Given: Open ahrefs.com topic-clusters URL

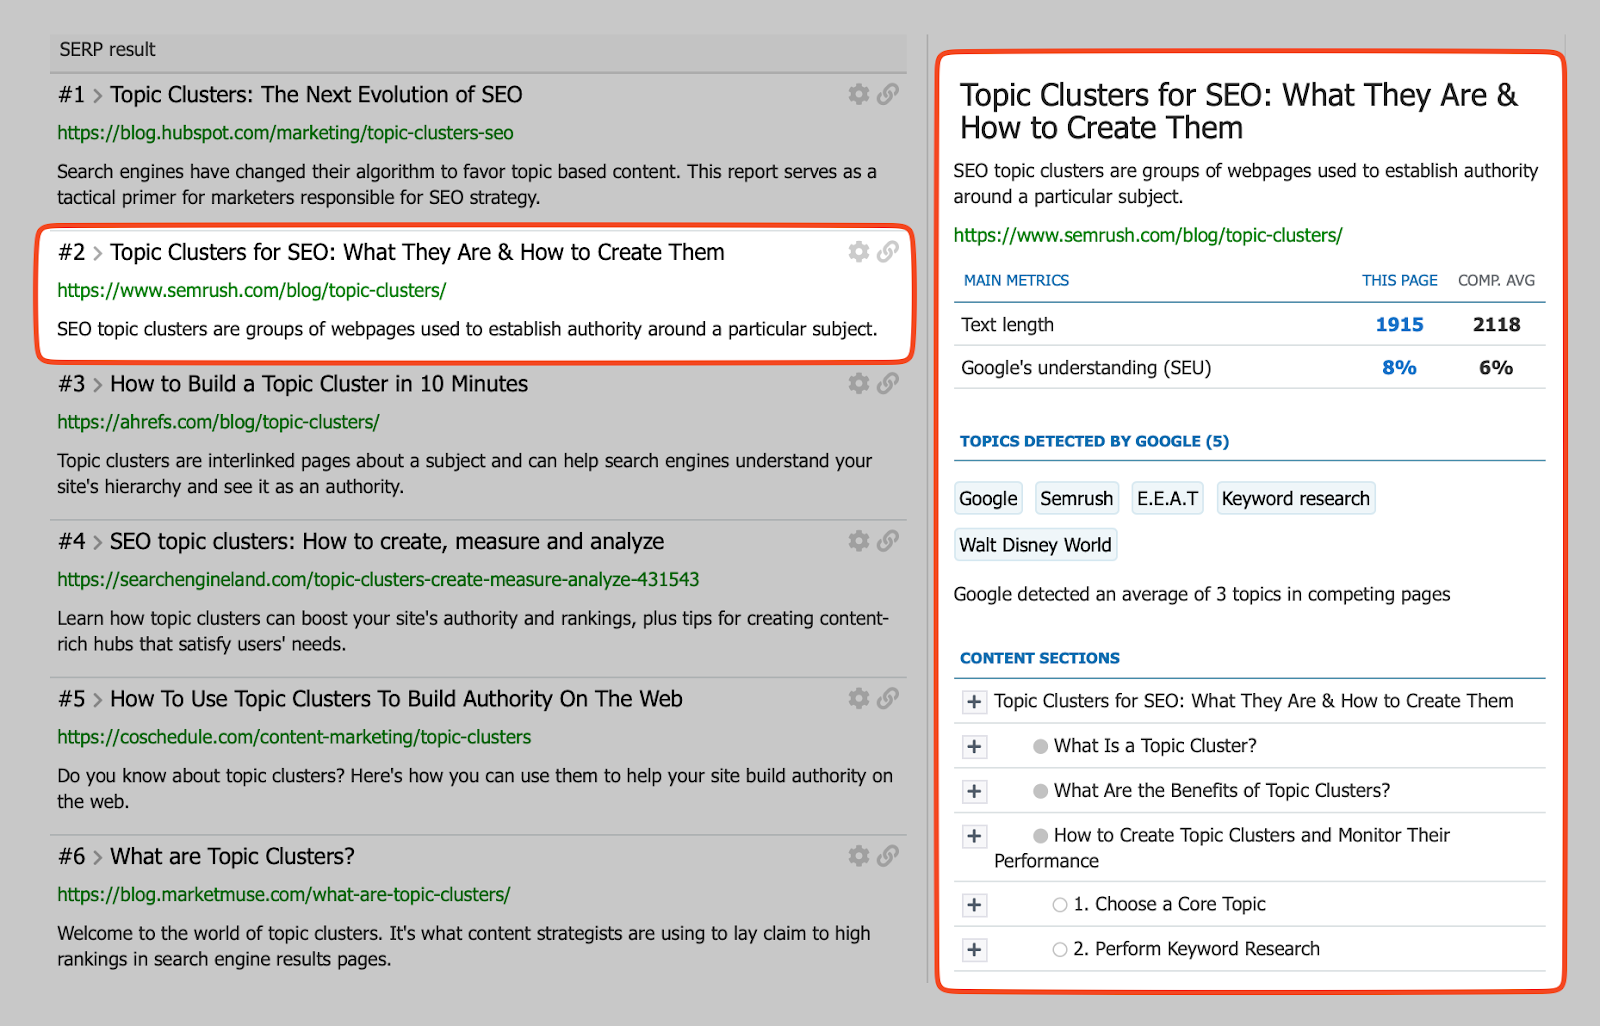Looking at the screenshot, I should coord(218,422).
